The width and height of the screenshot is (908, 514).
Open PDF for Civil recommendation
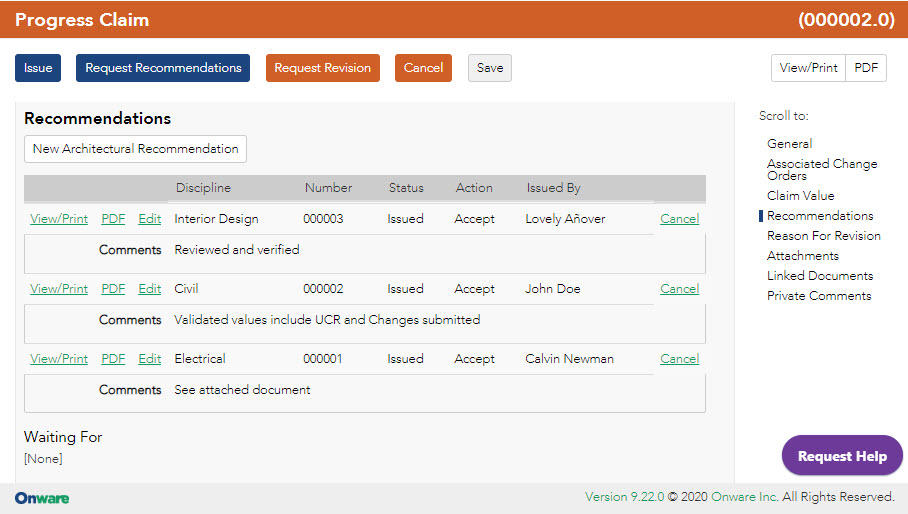pyautogui.click(x=113, y=289)
